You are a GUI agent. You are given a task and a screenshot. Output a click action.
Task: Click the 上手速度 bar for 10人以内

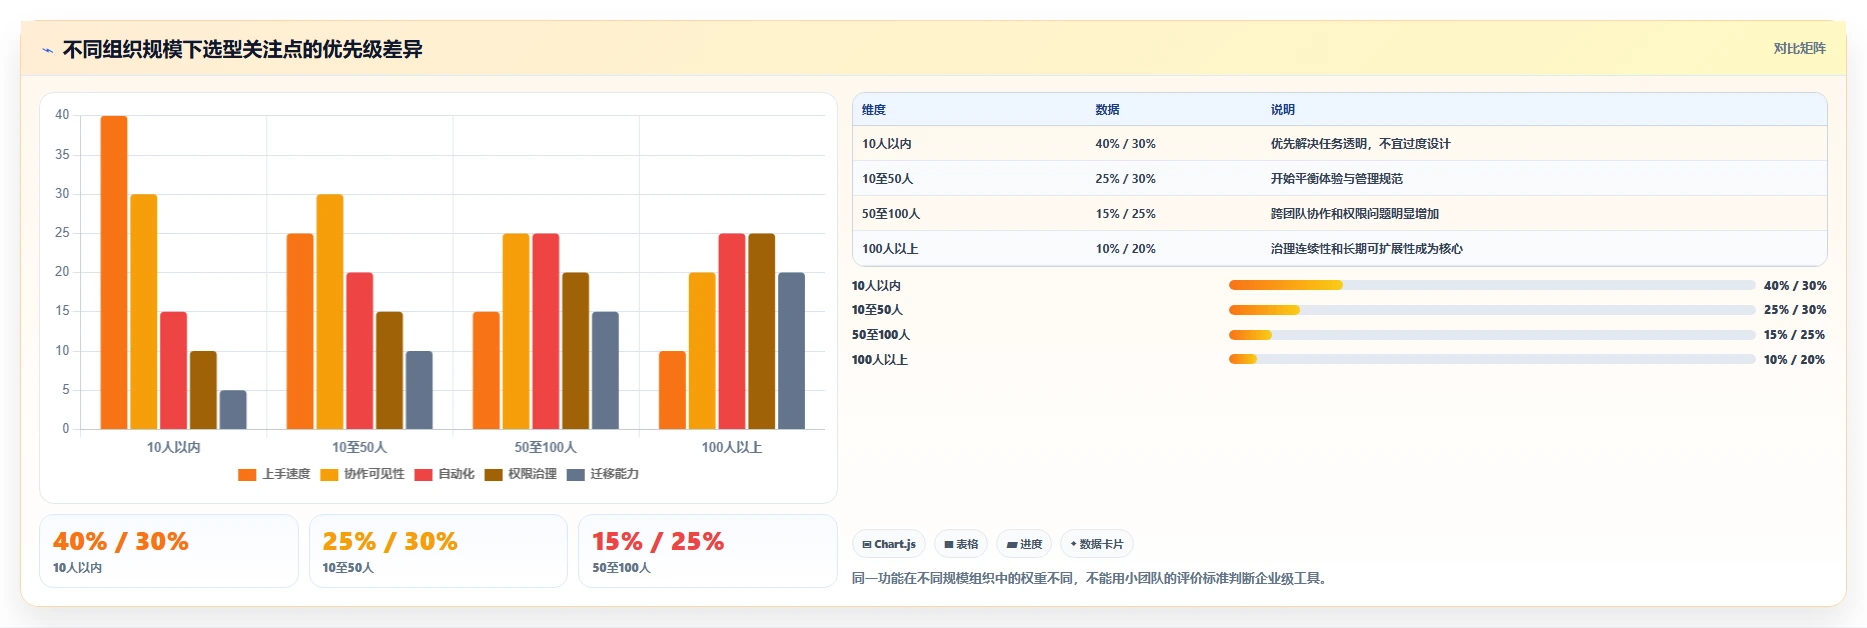(x=114, y=272)
